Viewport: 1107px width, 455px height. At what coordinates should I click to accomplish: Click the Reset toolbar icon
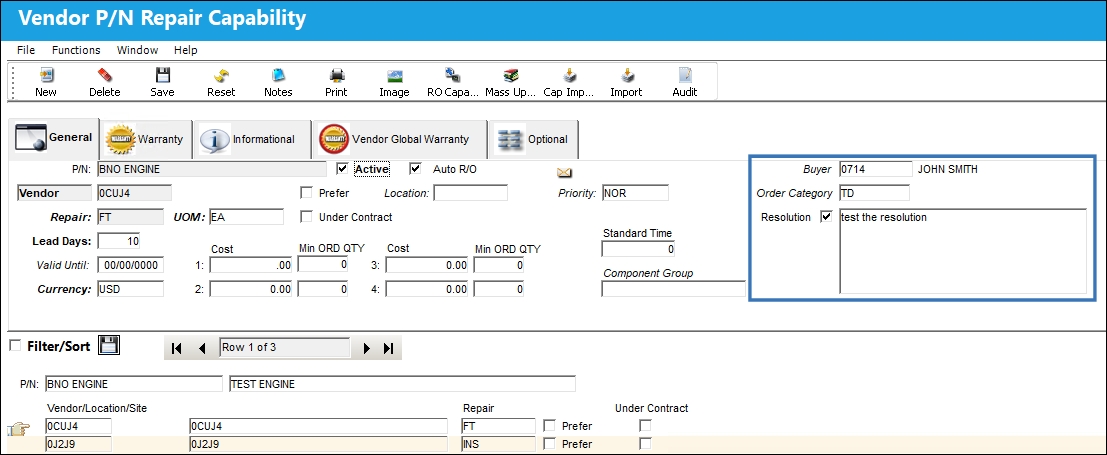click(x=221, y=76)
